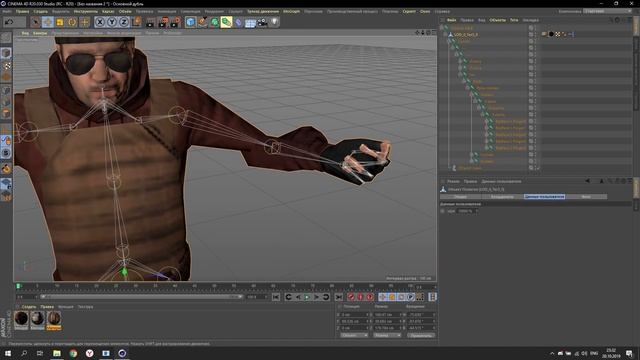Select the first material thumbnail
Image resolution: width=640 pixels, height=360 pixels.
point(21,319)
